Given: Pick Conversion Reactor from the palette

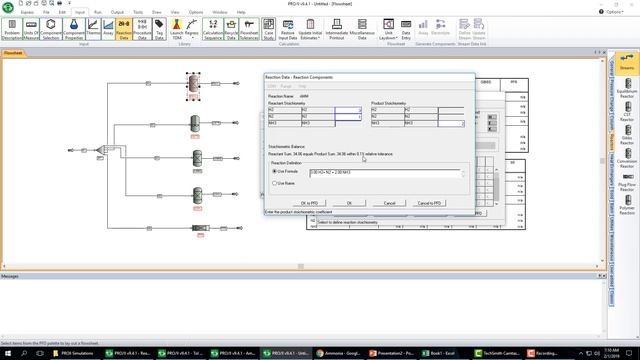Looking at the screenshot, I should 627,158.
